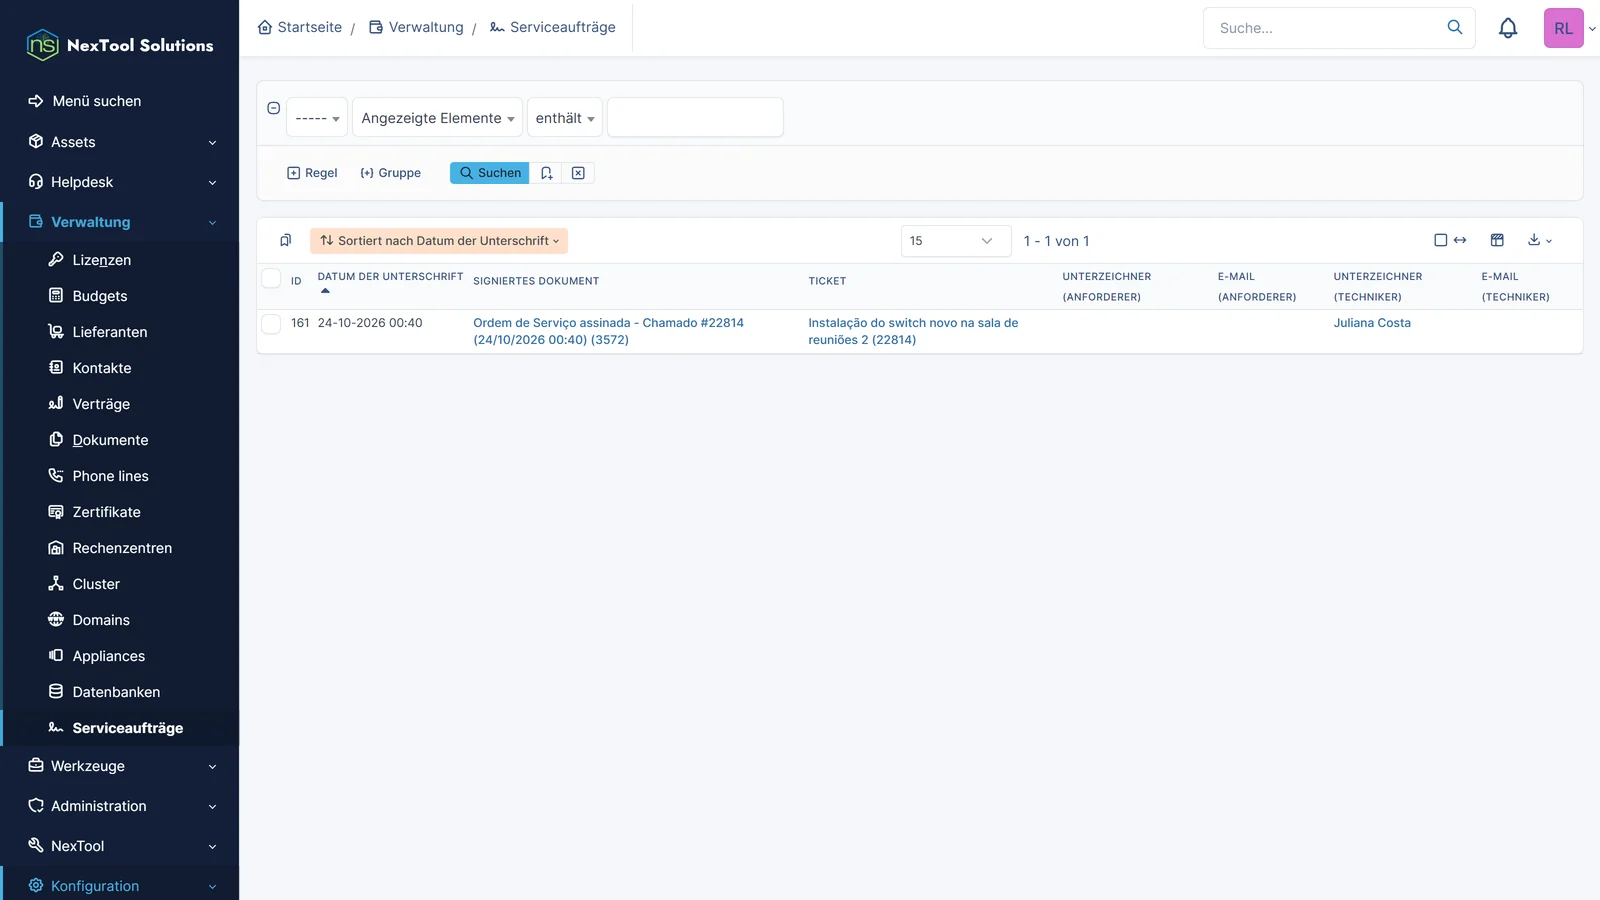Open the logical operator dropdown
The height and width of the screenshot is (900, 1600).
pos(317,118)
